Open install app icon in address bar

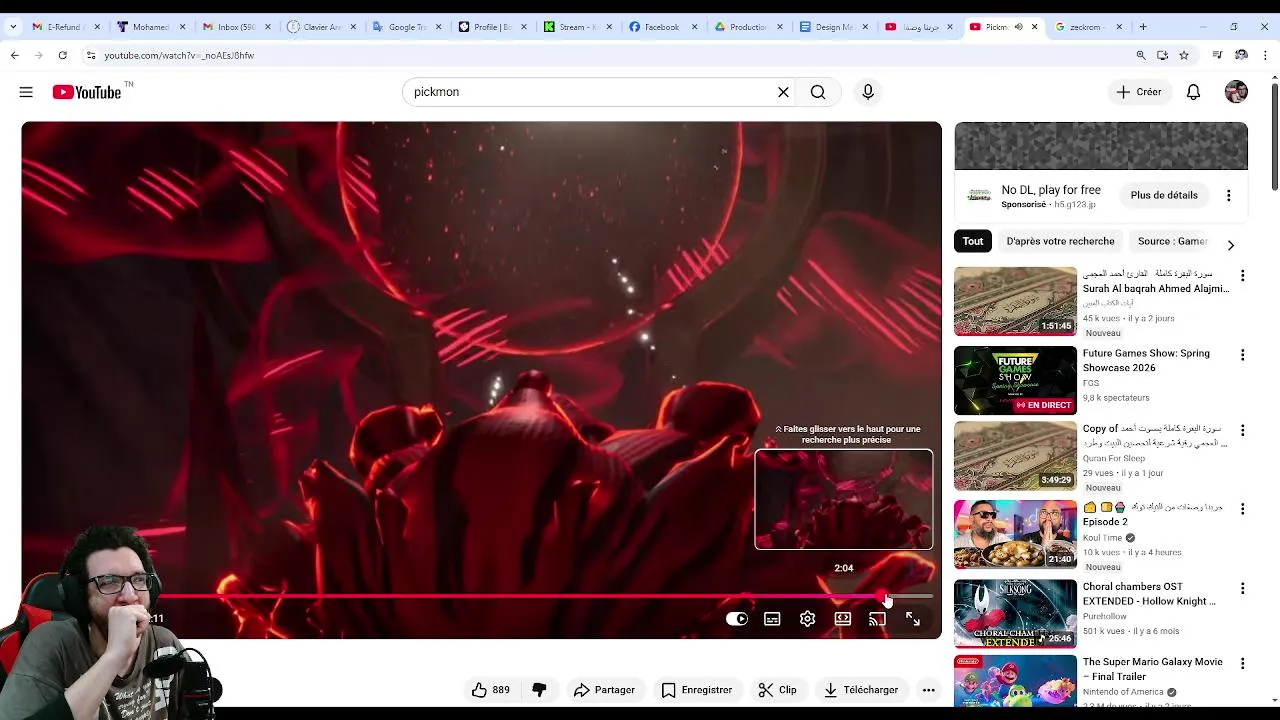[1162, 55]
